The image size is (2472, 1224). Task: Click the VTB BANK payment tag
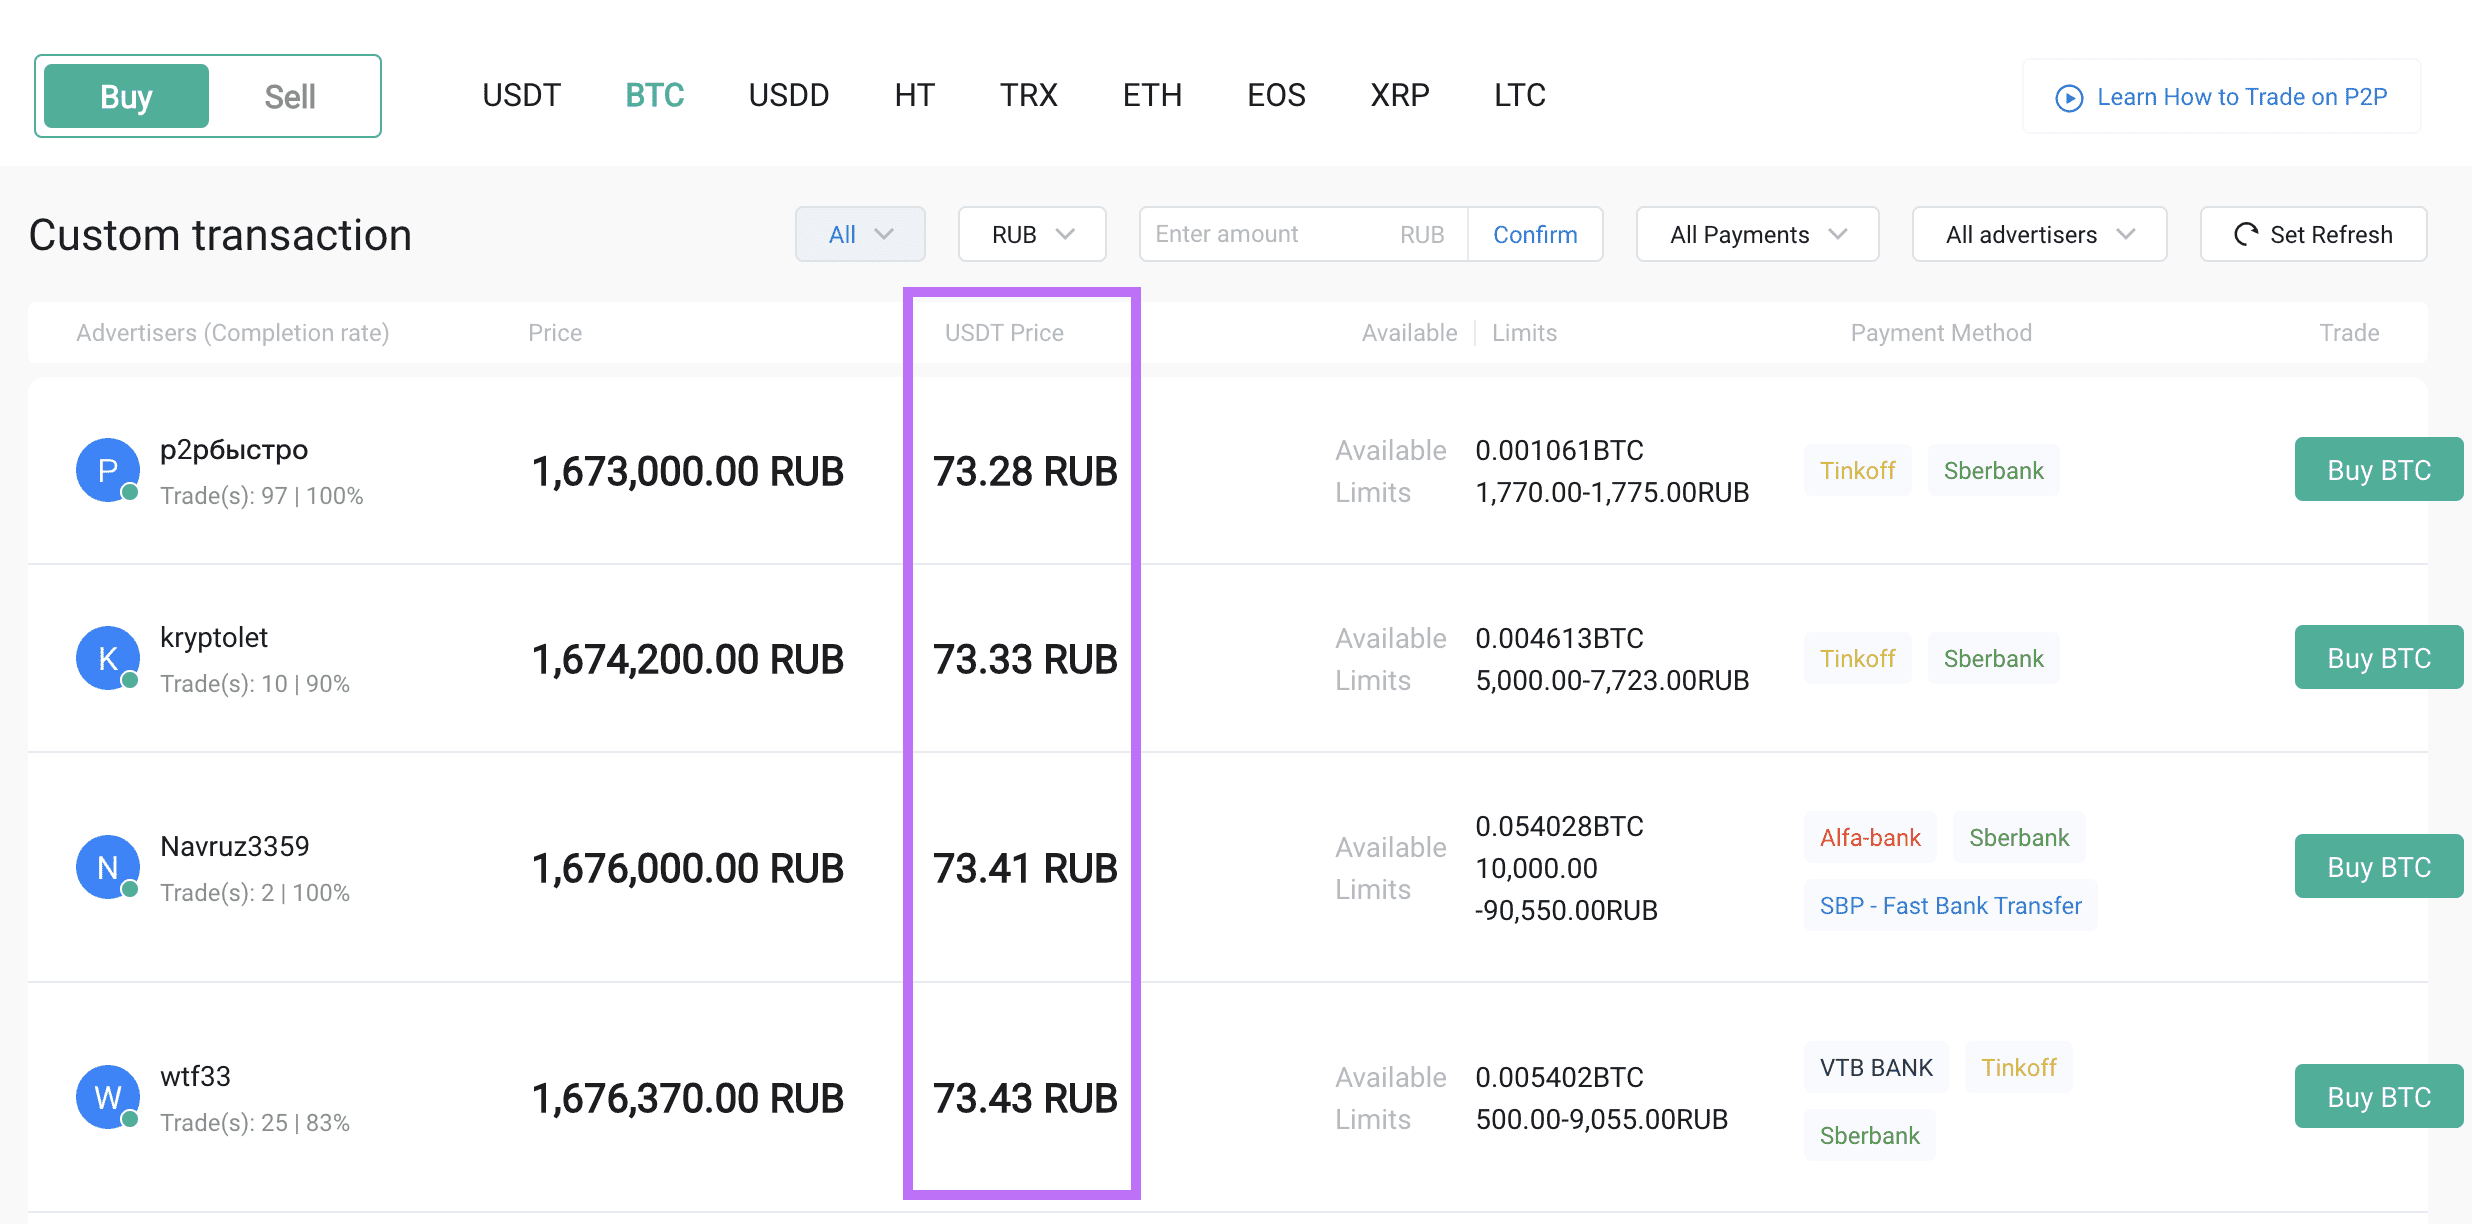point(1877,1068)
